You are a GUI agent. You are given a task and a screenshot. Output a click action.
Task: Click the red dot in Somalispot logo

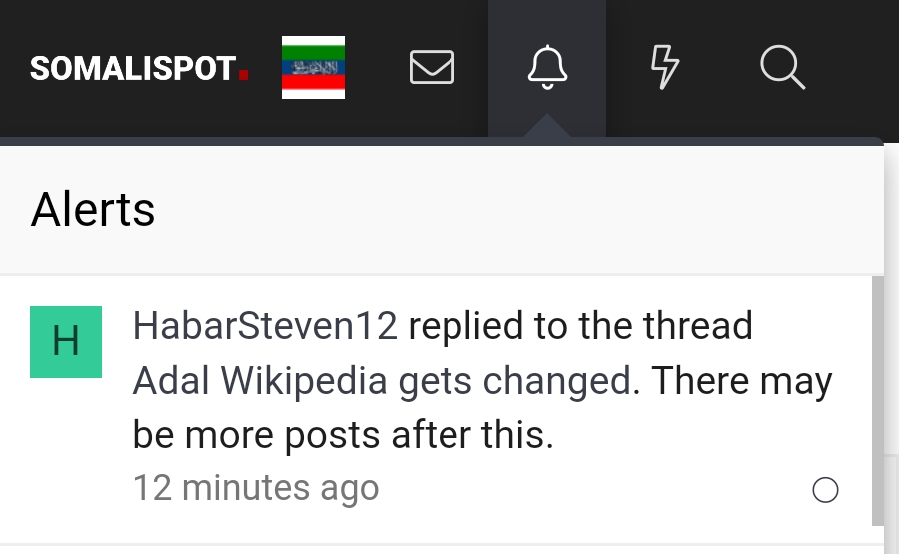coord(244,75)
